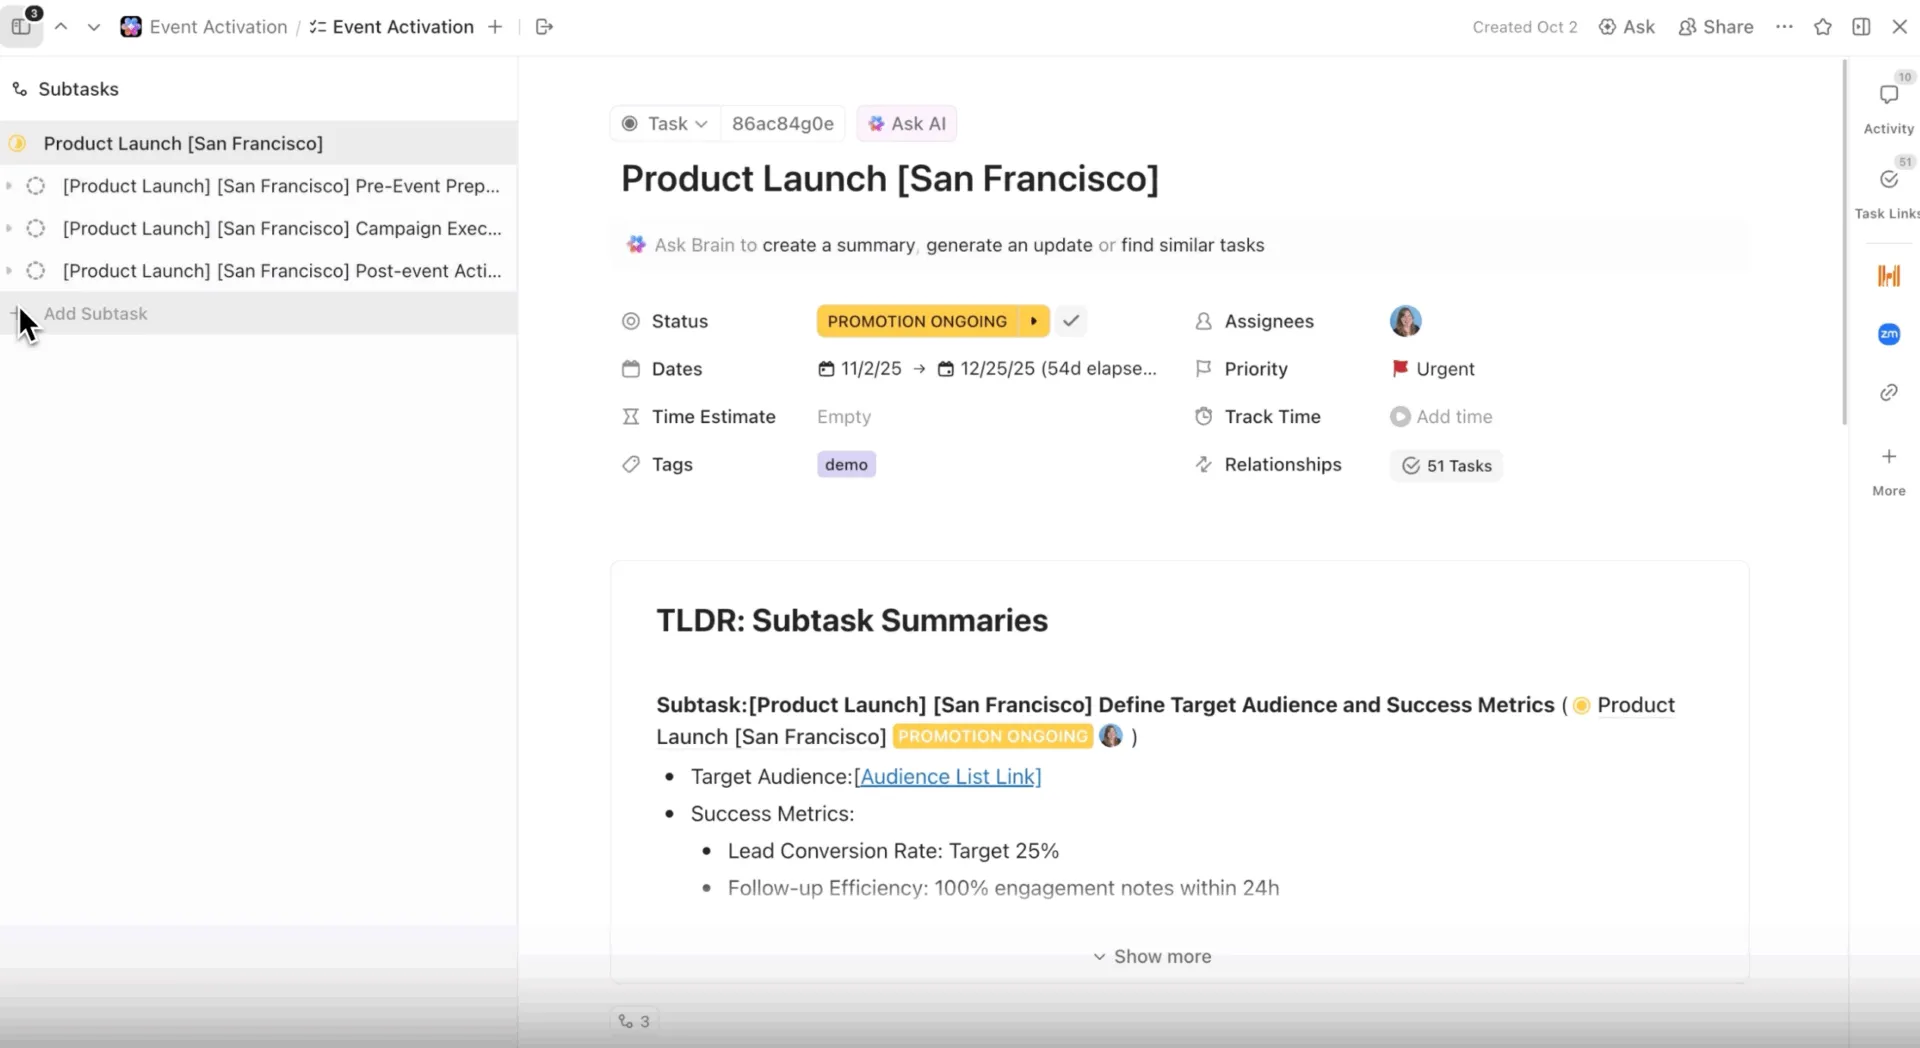Open Post-event Acti subtask row

pos(282,271)
